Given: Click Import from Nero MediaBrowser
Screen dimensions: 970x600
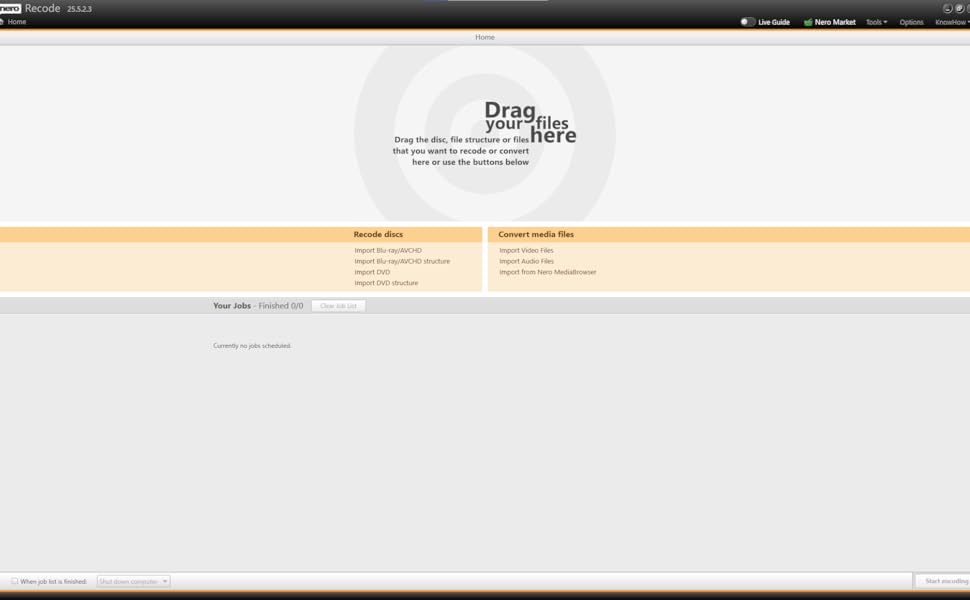Looking at the screenshot, I should [x=546, y=271].
